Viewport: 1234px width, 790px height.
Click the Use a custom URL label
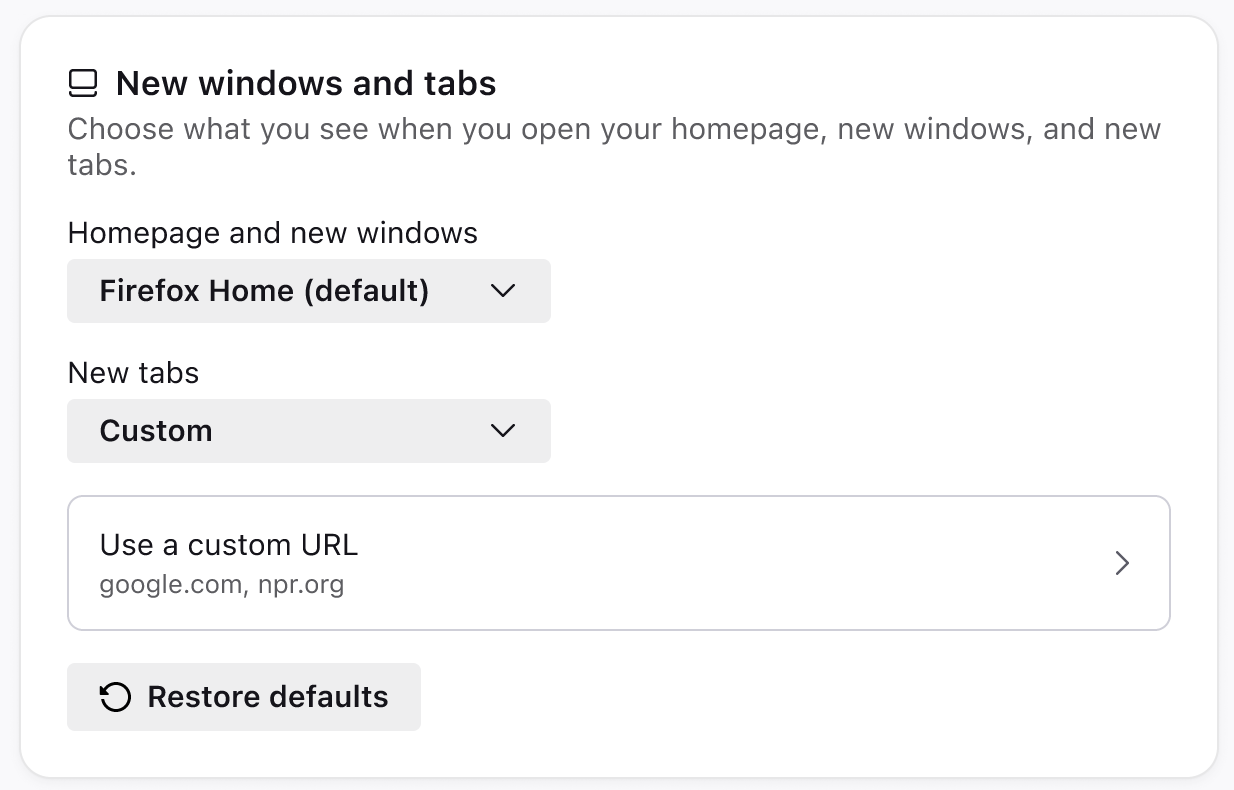pyautogui.click(x=228, y=545)
